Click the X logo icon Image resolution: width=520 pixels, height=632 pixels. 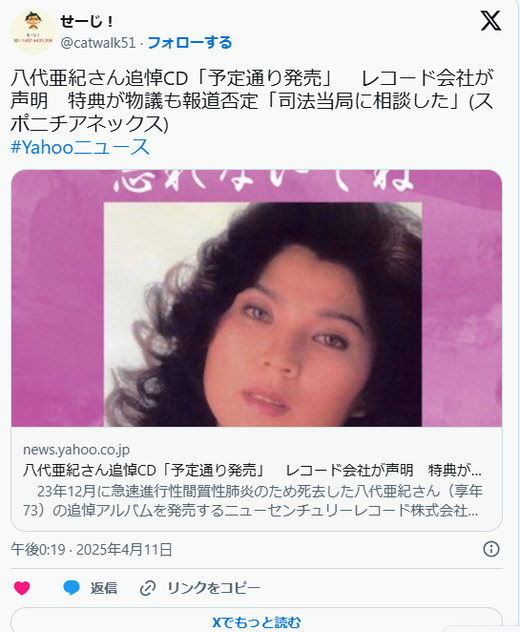coord(491,21)
